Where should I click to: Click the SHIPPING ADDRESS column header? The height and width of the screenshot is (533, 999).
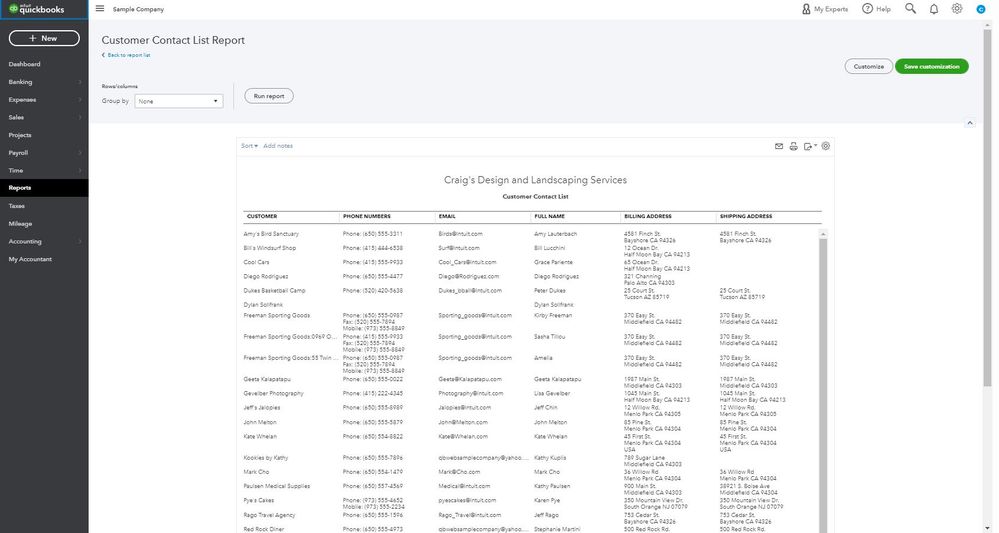745,217
